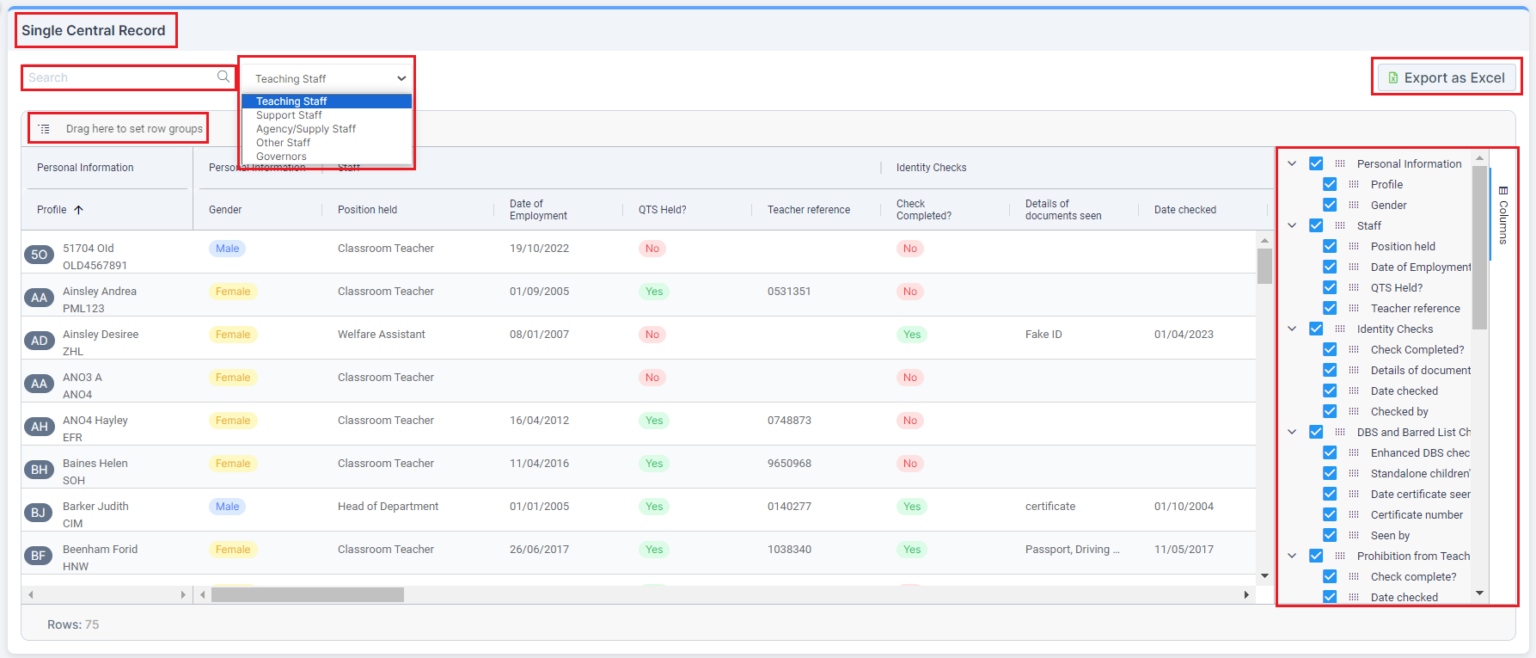This screenshot has height=658, width=1536.
Task: Collapse the Identity Checks column group
Action: (1291, 328)
